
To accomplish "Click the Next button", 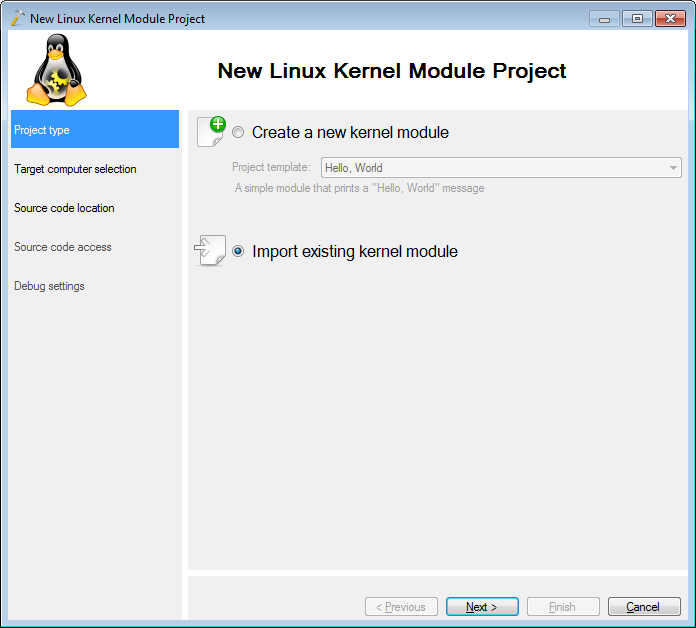I will click(482, 606).
